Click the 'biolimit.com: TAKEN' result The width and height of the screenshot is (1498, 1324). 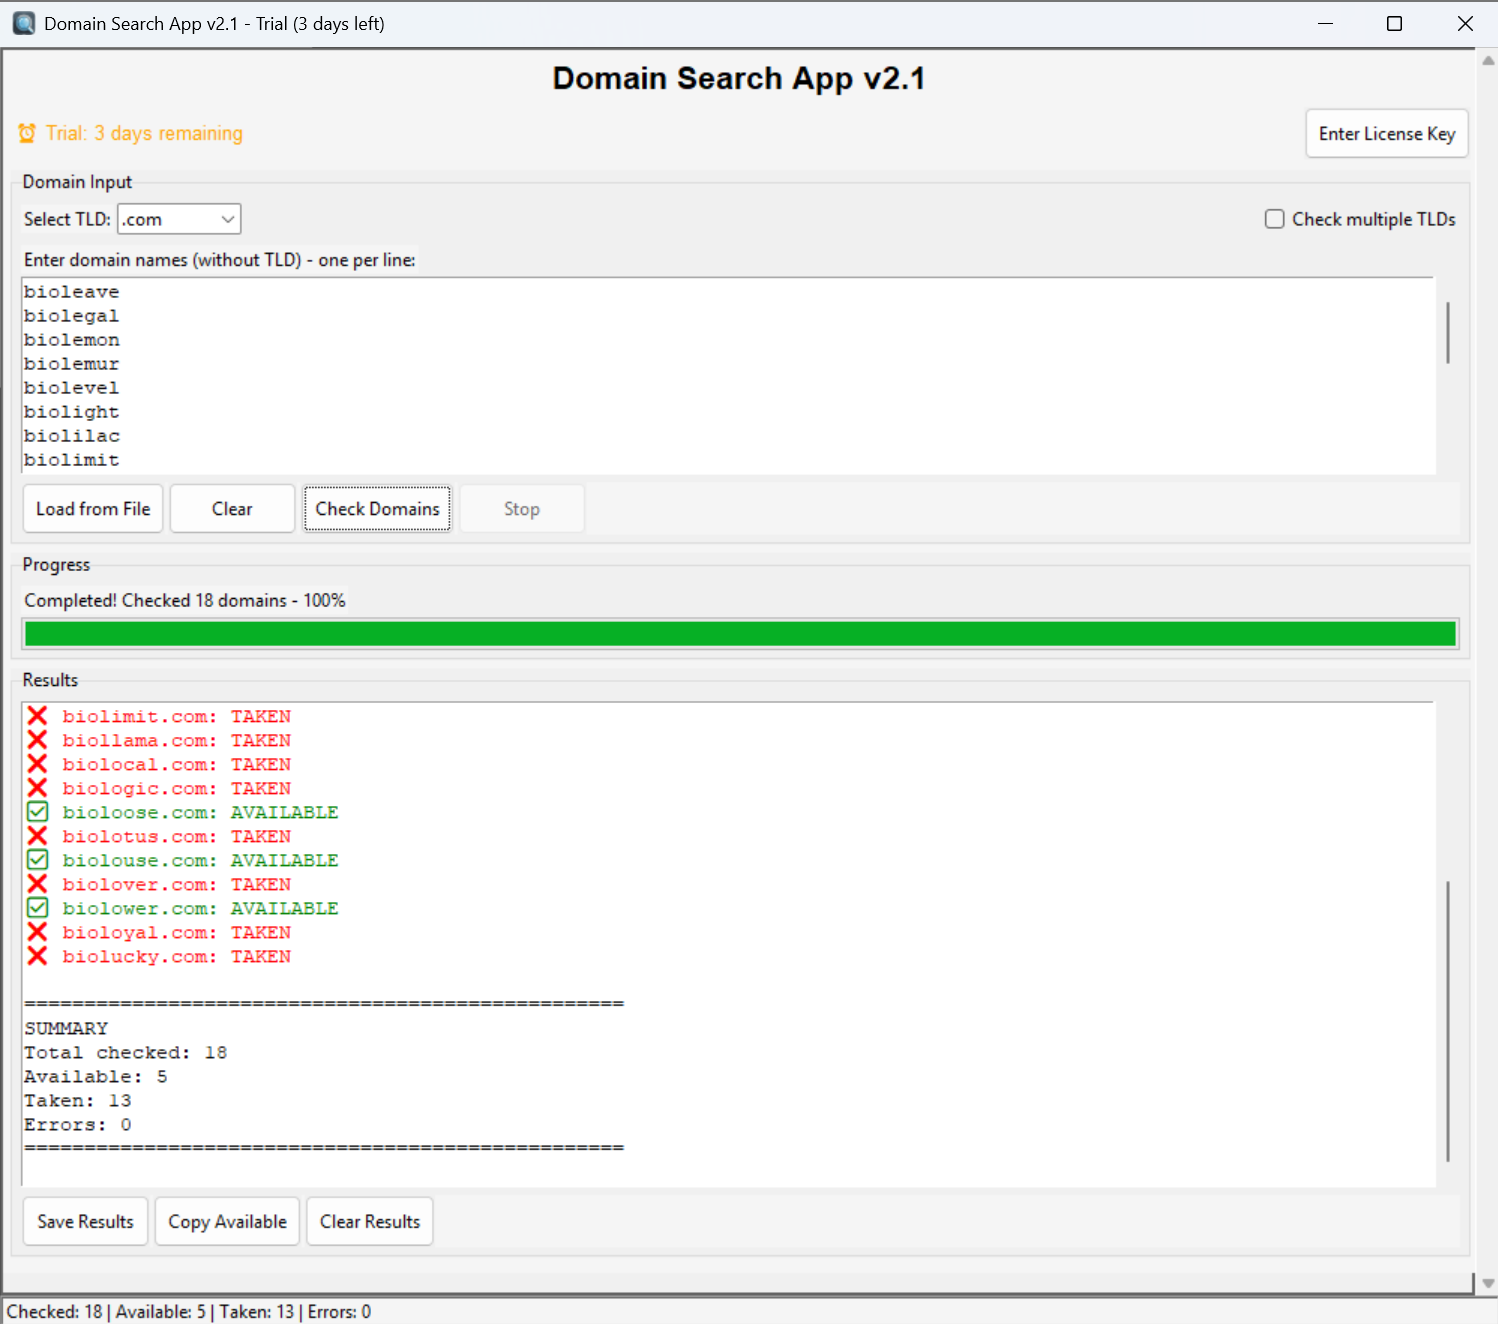coord(176,717)
